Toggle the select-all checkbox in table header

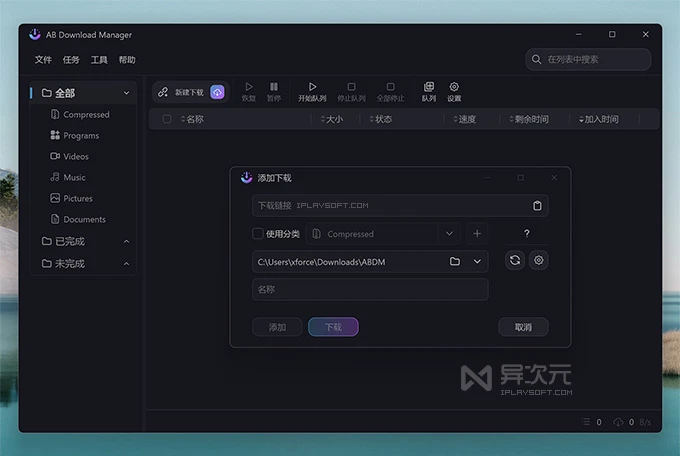167,119
